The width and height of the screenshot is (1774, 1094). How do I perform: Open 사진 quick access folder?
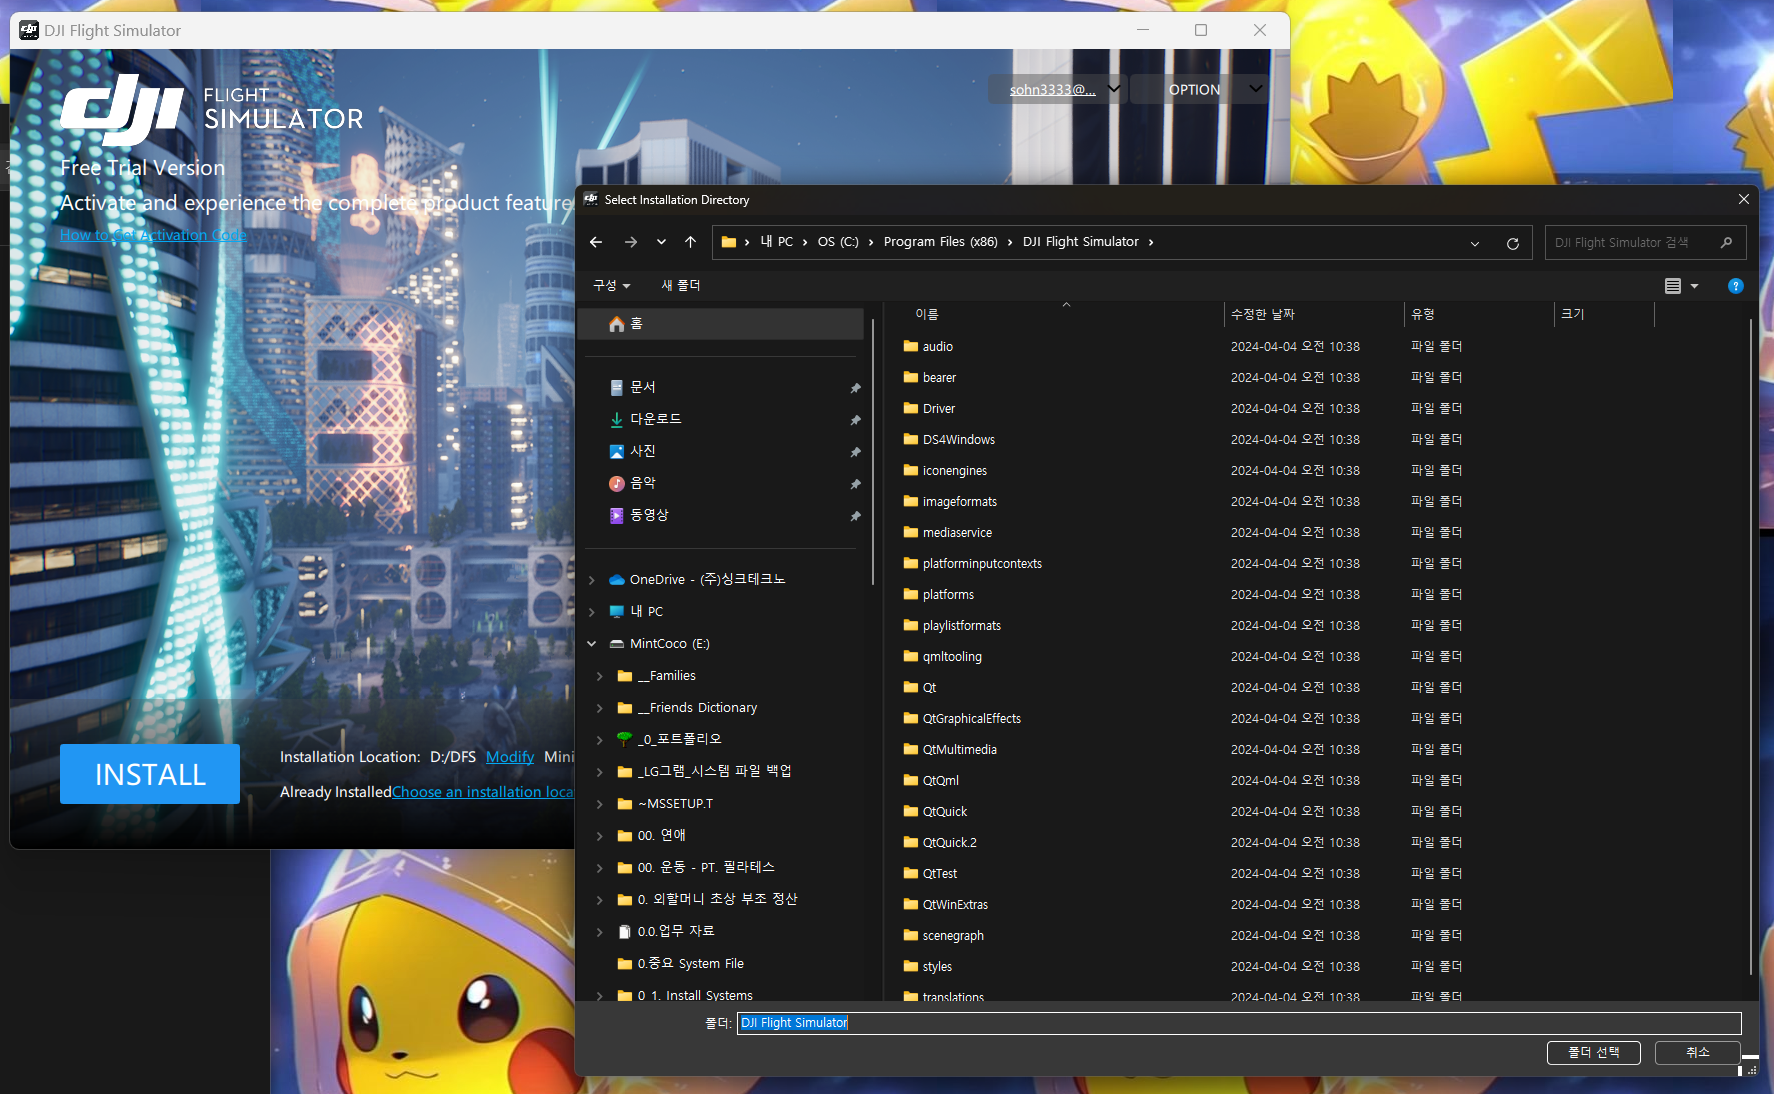(x=643, y=451)
